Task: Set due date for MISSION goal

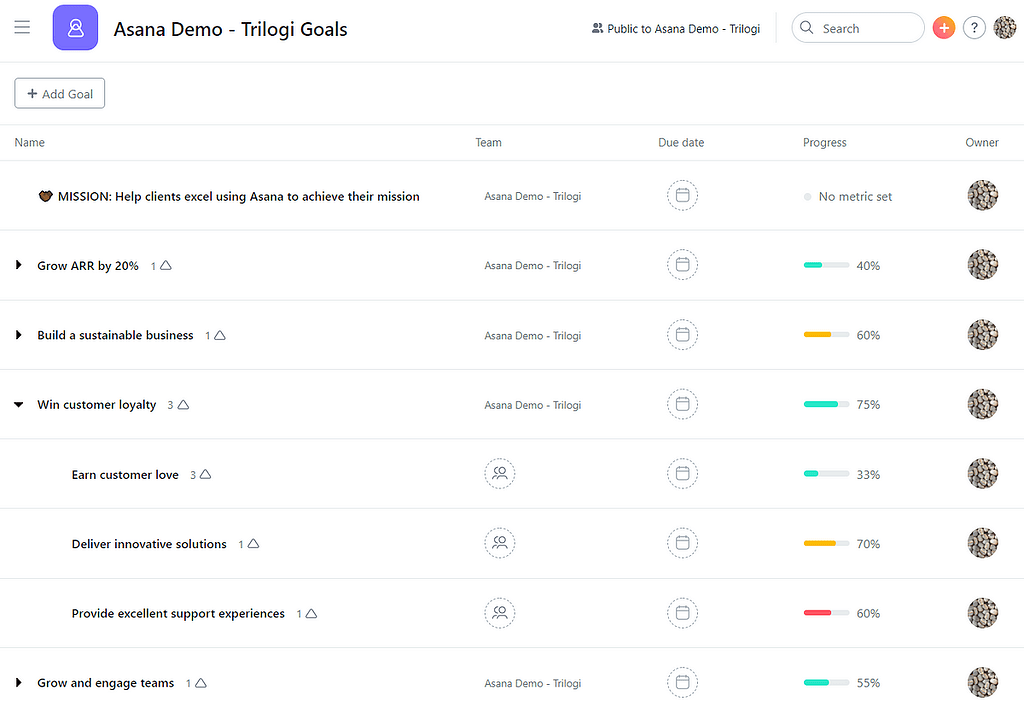Action: pyautogui.click(x=682, y=195)
